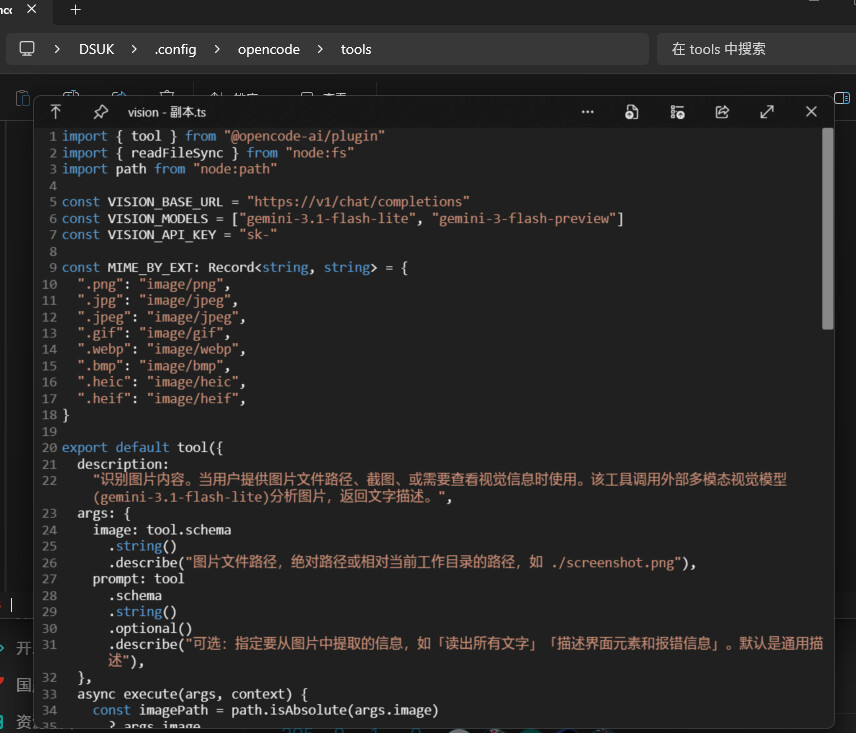Click .optional() on line 30
Image resolution: width=856 pixels, height=733 pixels.
pos(150,628)
